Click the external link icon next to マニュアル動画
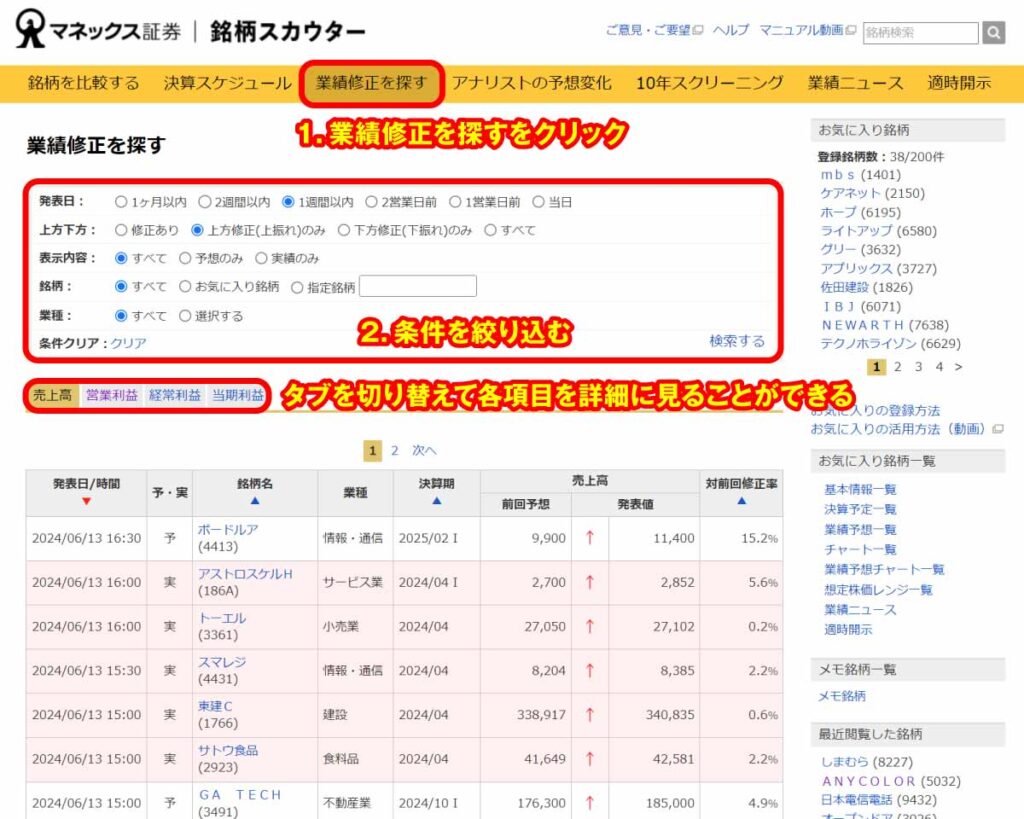The height and width of the screenshot is (819, 1024). coord(850,30)
